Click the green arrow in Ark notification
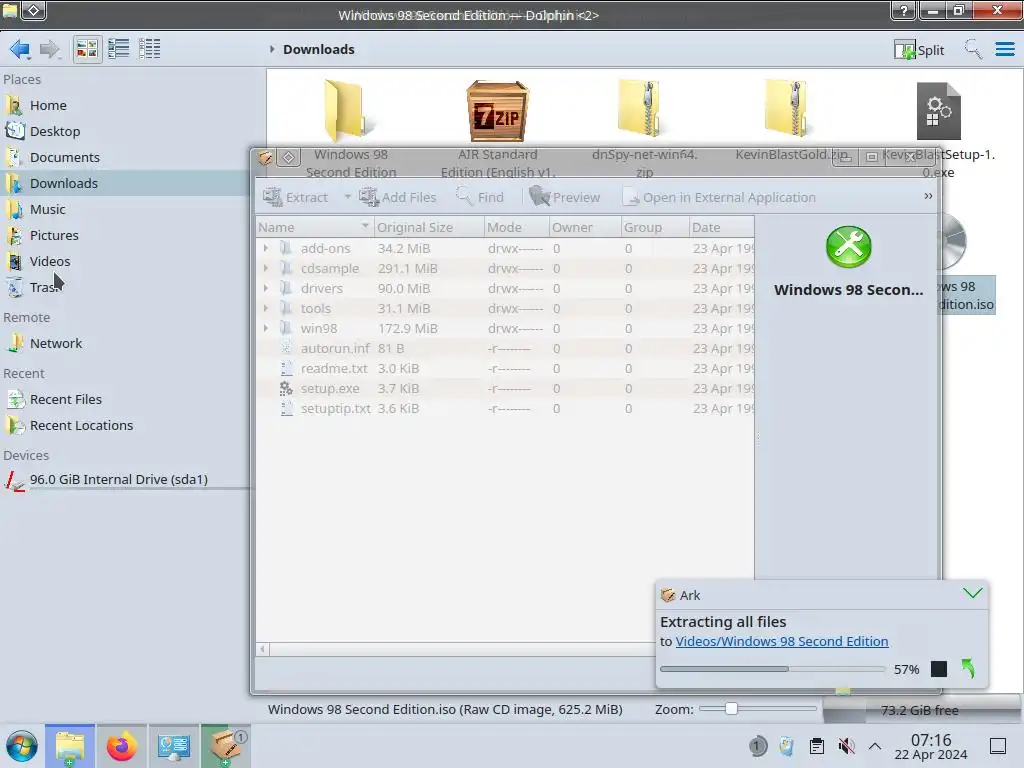The width and height of the screenshot is (1024, 768). tap(968, 668)
